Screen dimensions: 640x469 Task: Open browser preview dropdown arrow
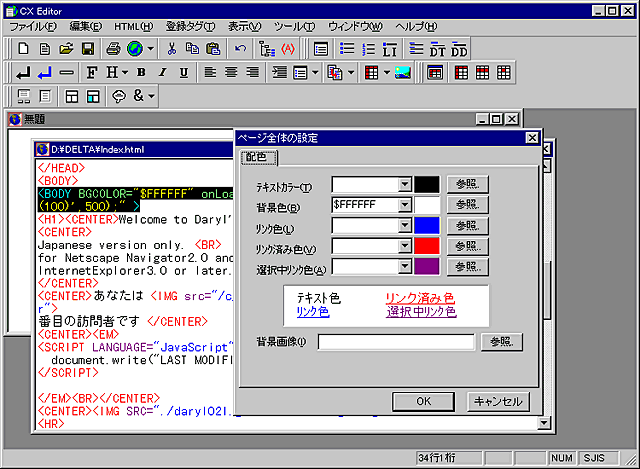[151, 49]
